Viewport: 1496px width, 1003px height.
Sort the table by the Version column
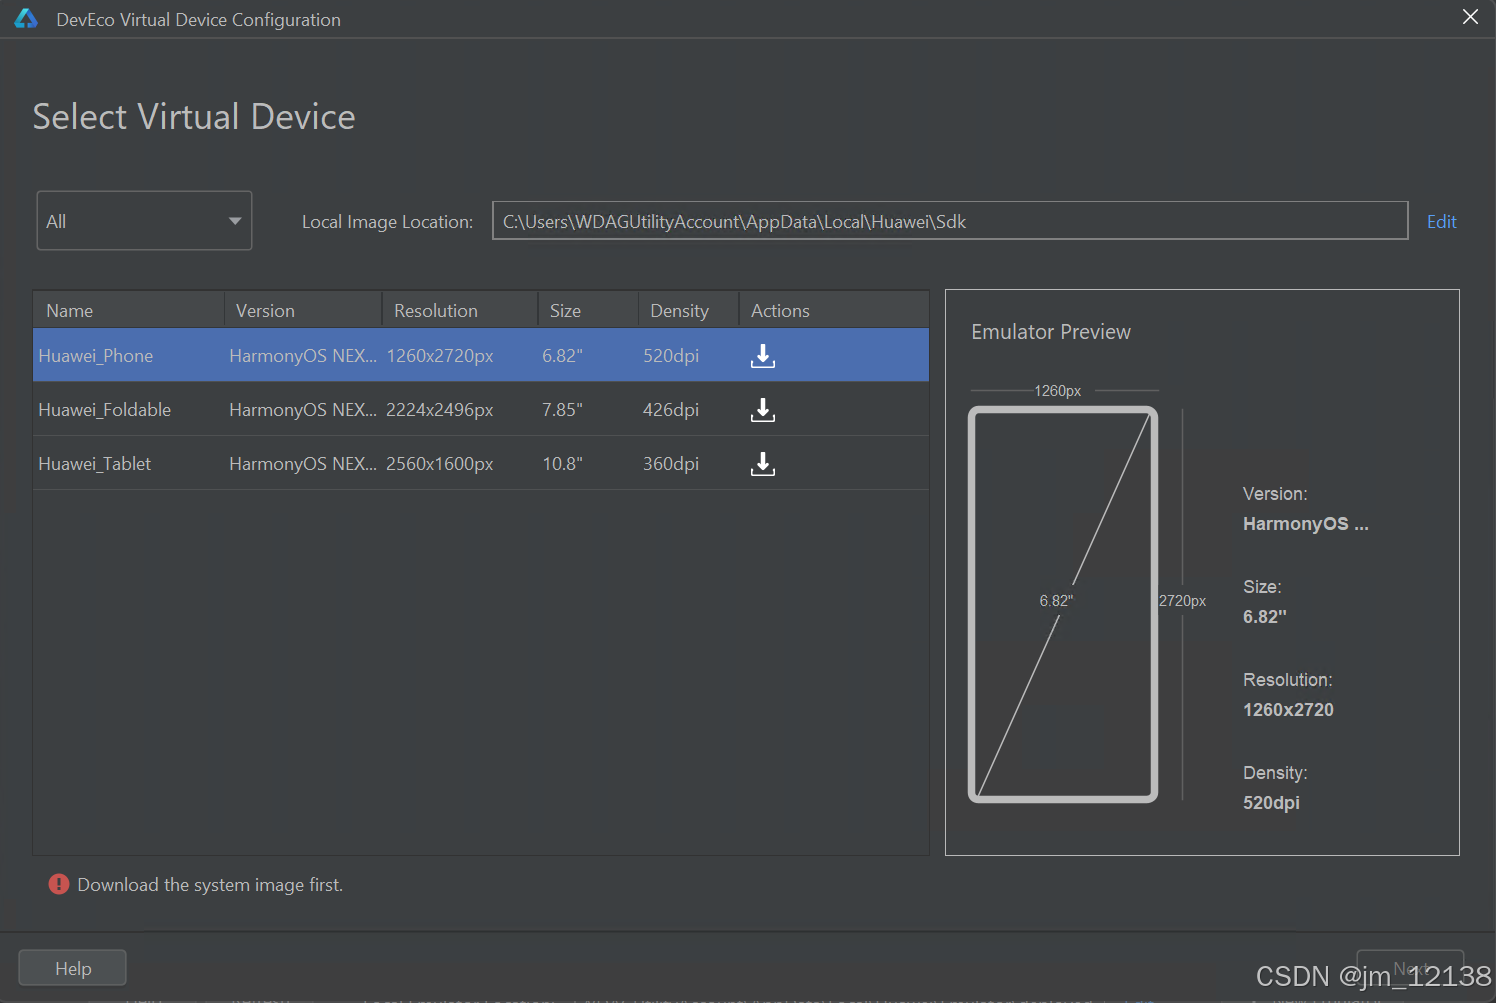tap(303, 310)
